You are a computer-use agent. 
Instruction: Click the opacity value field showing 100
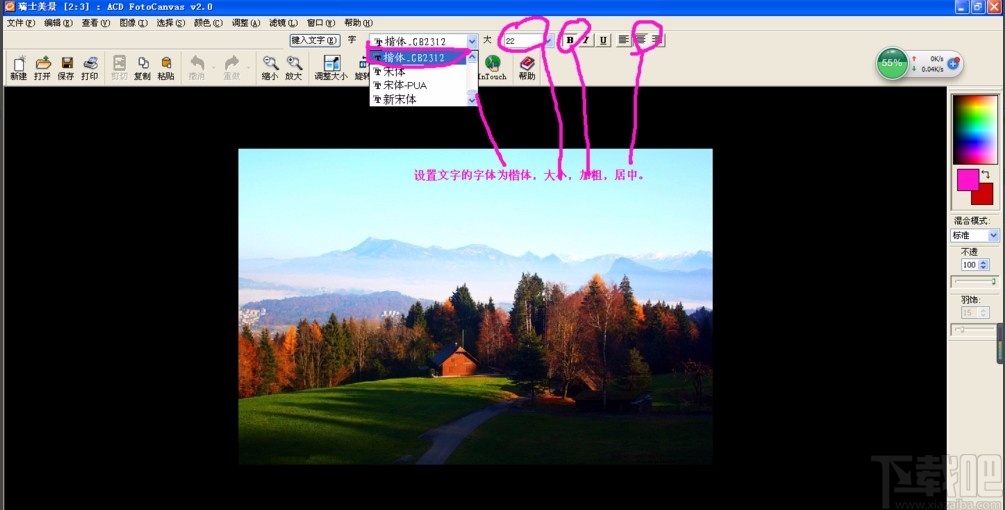click(x=969, y=265)
